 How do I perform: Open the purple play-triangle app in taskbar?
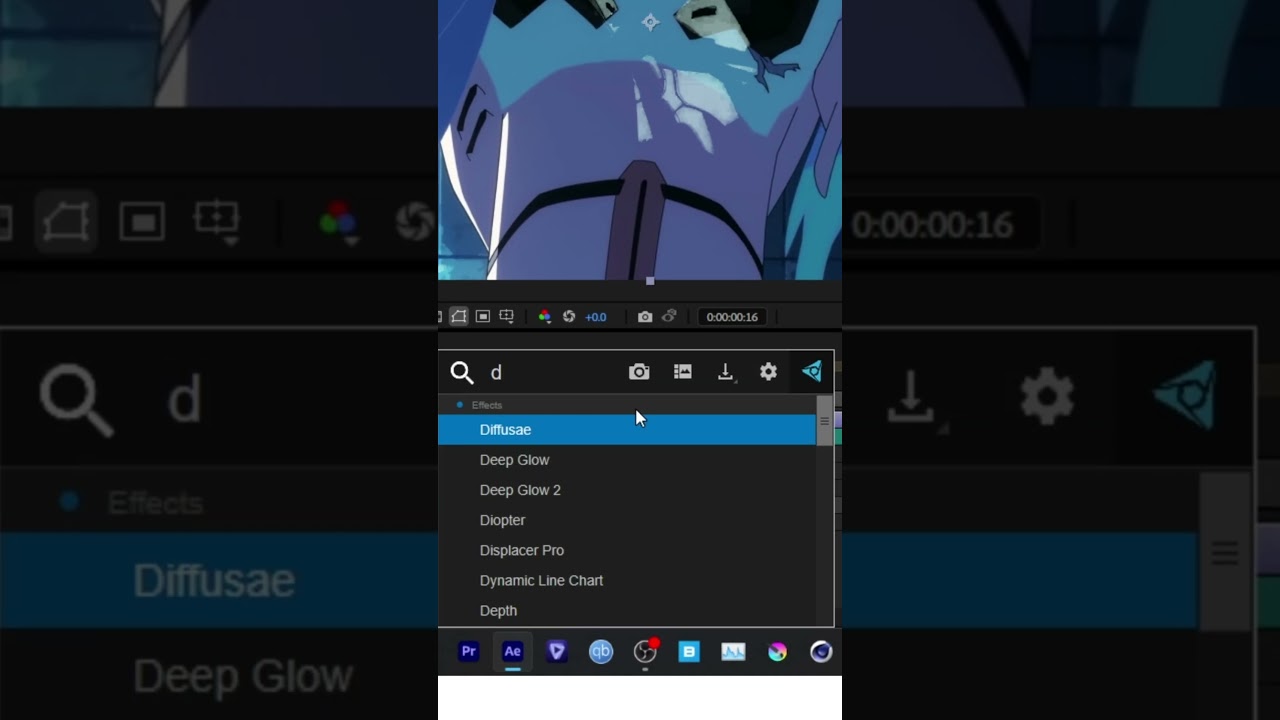click(x=557, y=652)
